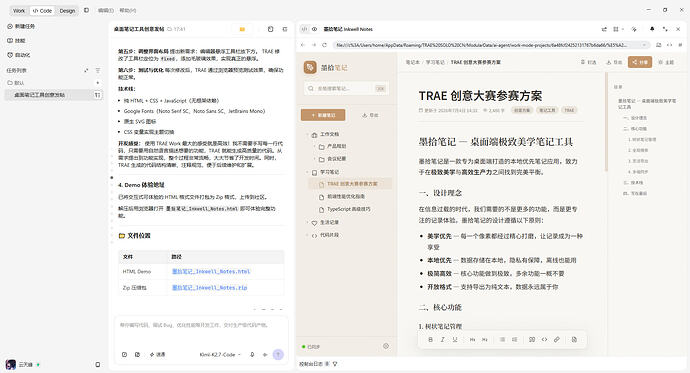Apply bold in the note formatting toolbar
690x373 pixels.
[430, 340]
